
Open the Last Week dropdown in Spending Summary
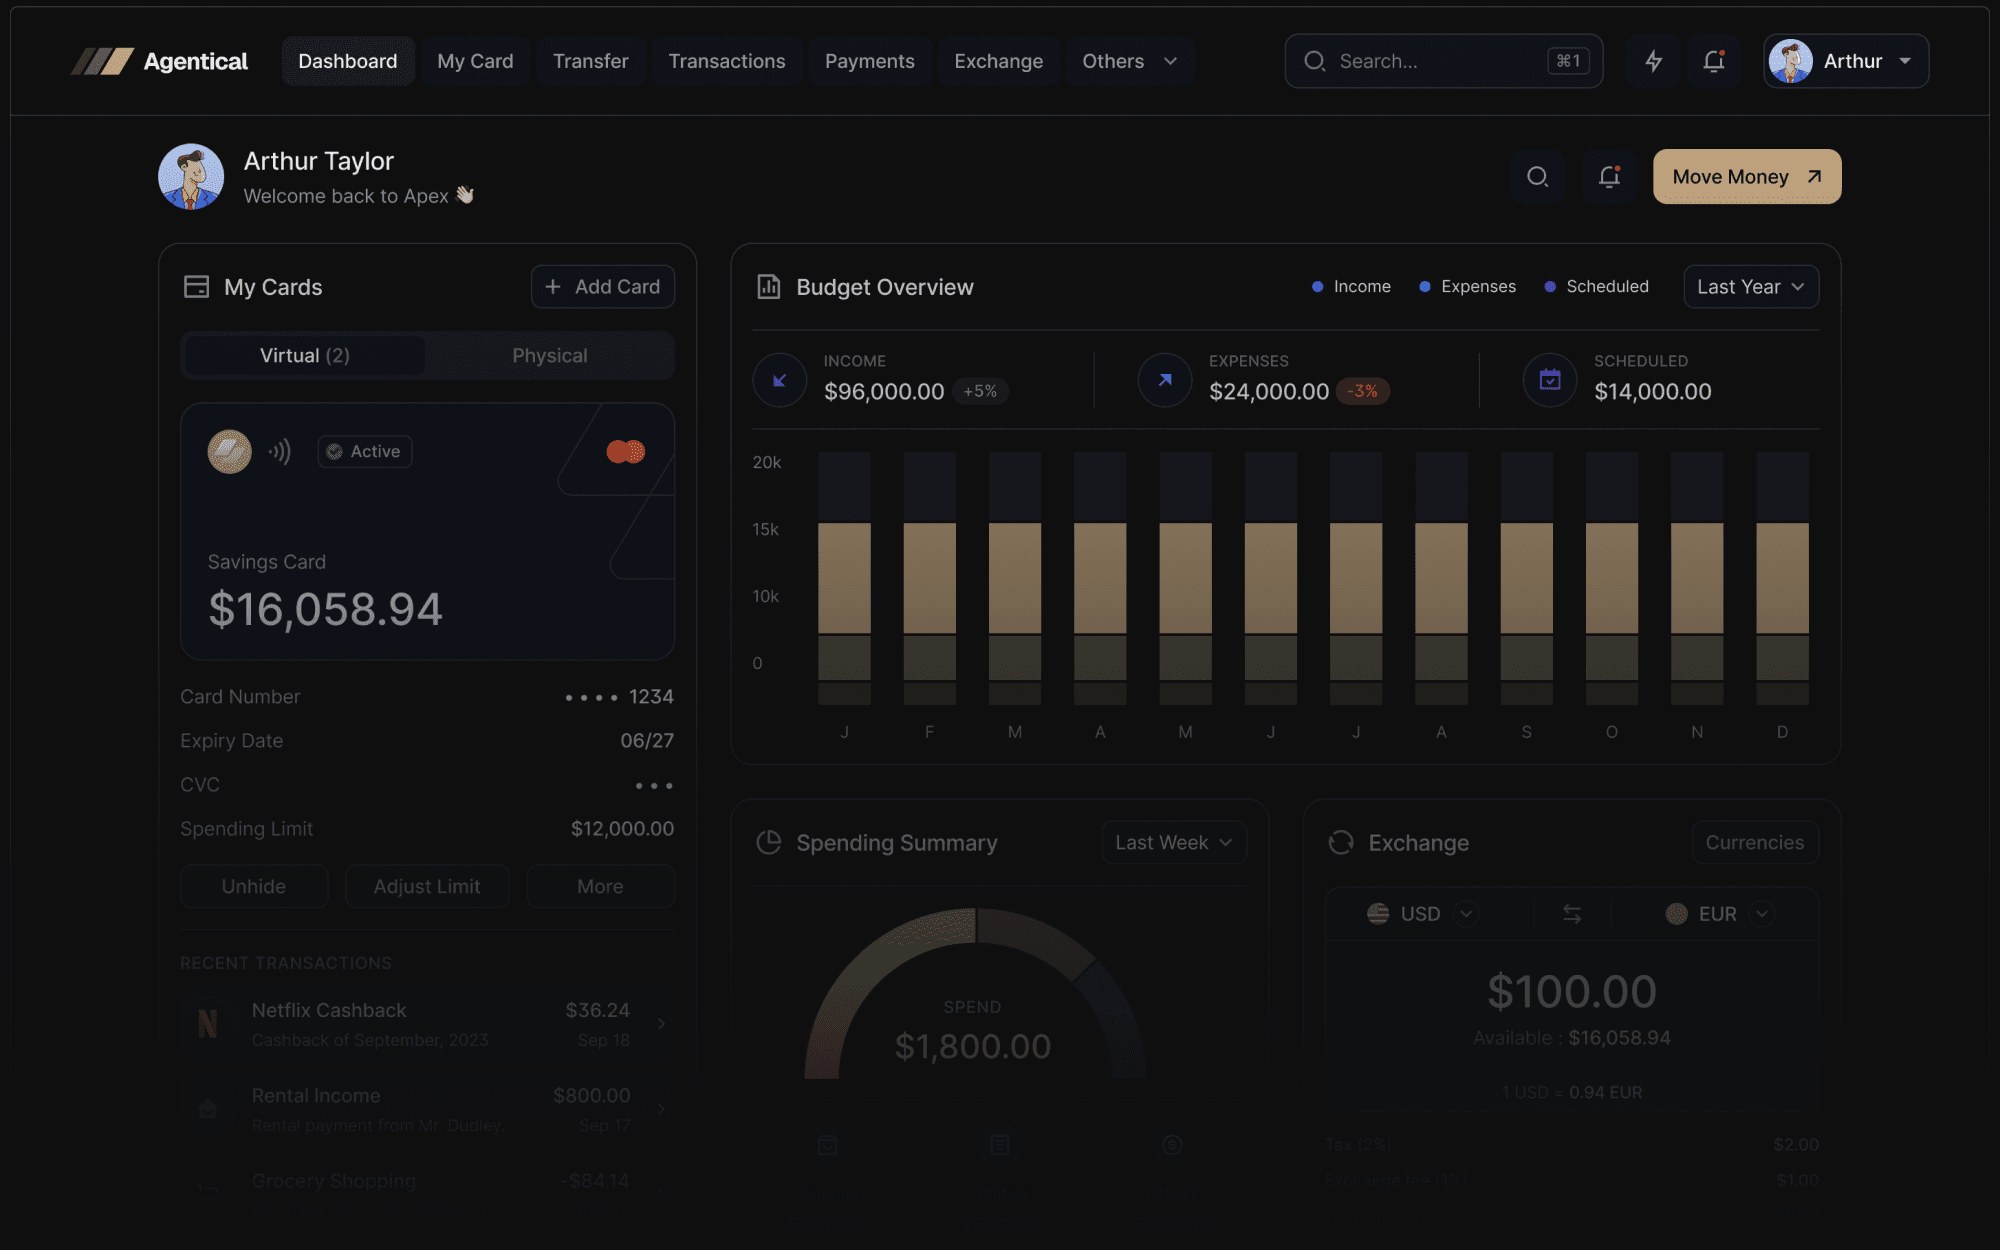(1172, 842)
